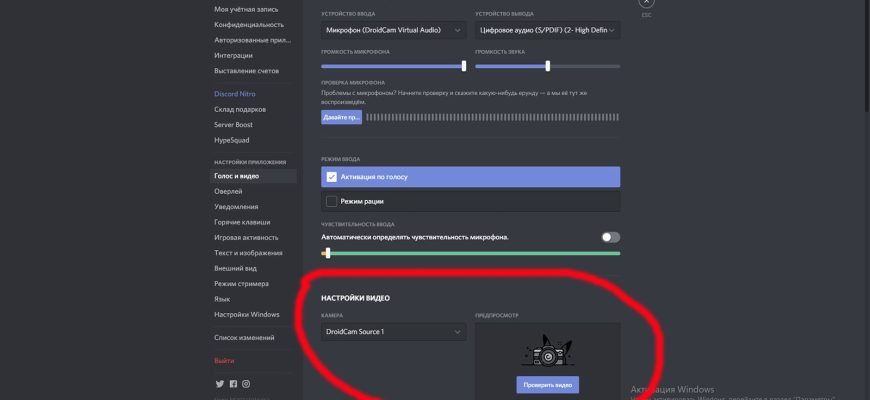Viewport: 870px width, 400px height.
Task: Click the camera illustration in preview
Action: click(547, 353)
